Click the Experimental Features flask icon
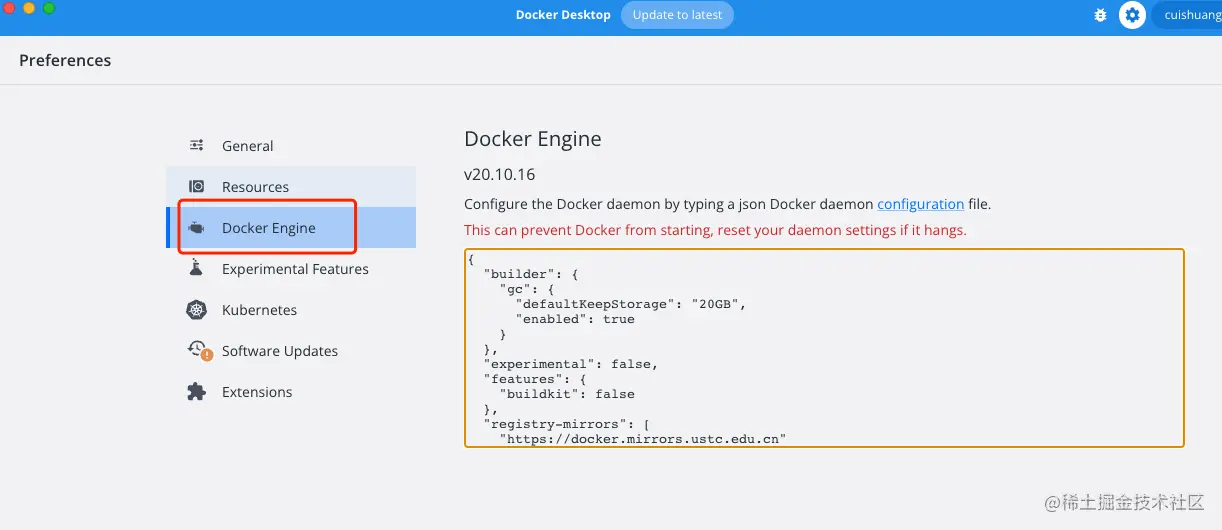Image resolution: width=1222 pixels, height=530 pixels. pos(197,269)
